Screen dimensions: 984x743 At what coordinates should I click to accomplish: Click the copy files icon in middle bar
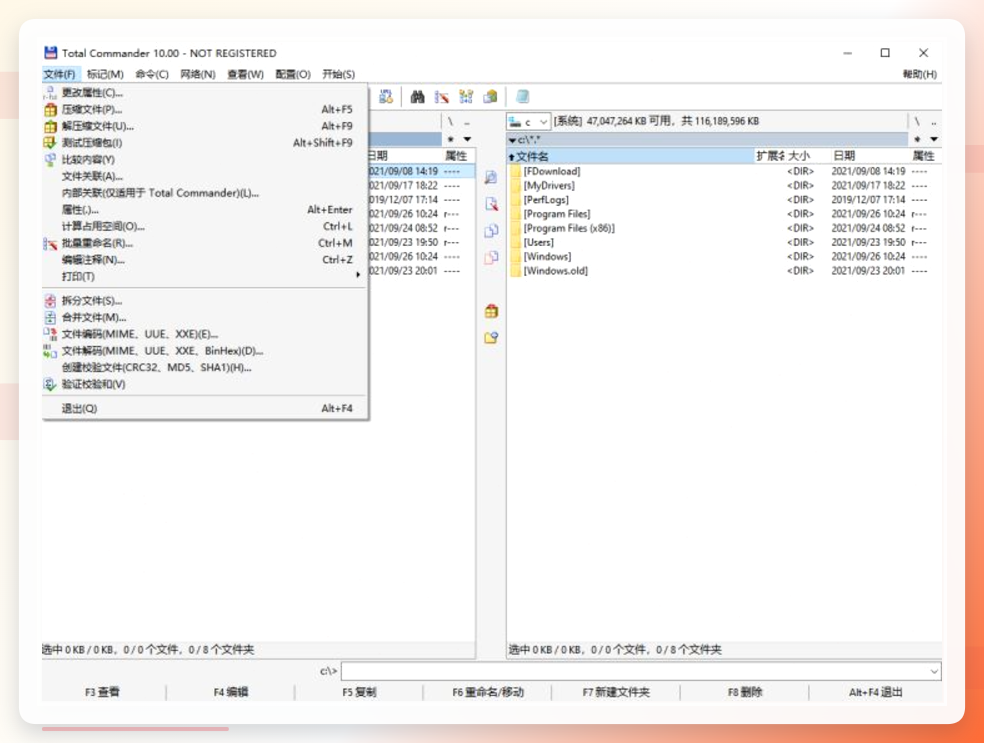[491, 230]
